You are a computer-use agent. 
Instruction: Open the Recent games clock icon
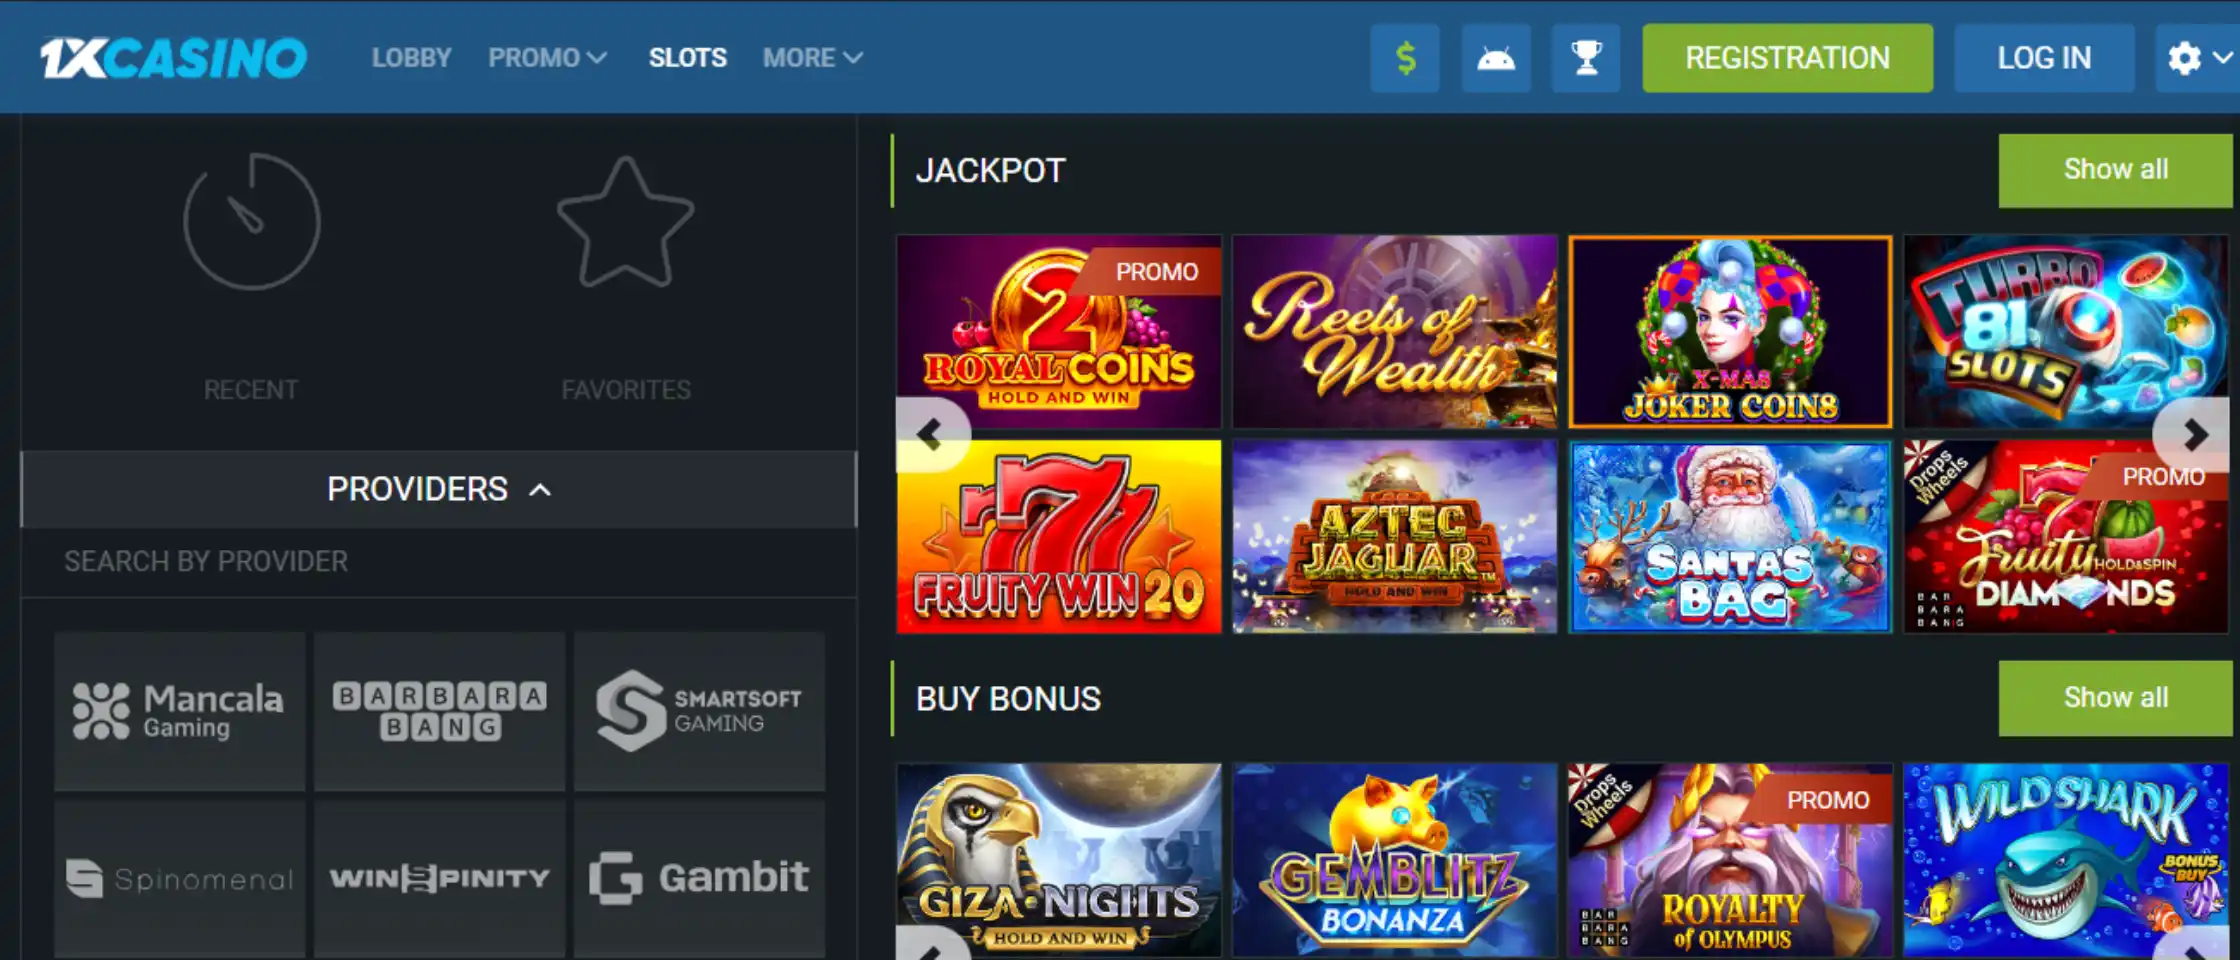tap(251, 222)
